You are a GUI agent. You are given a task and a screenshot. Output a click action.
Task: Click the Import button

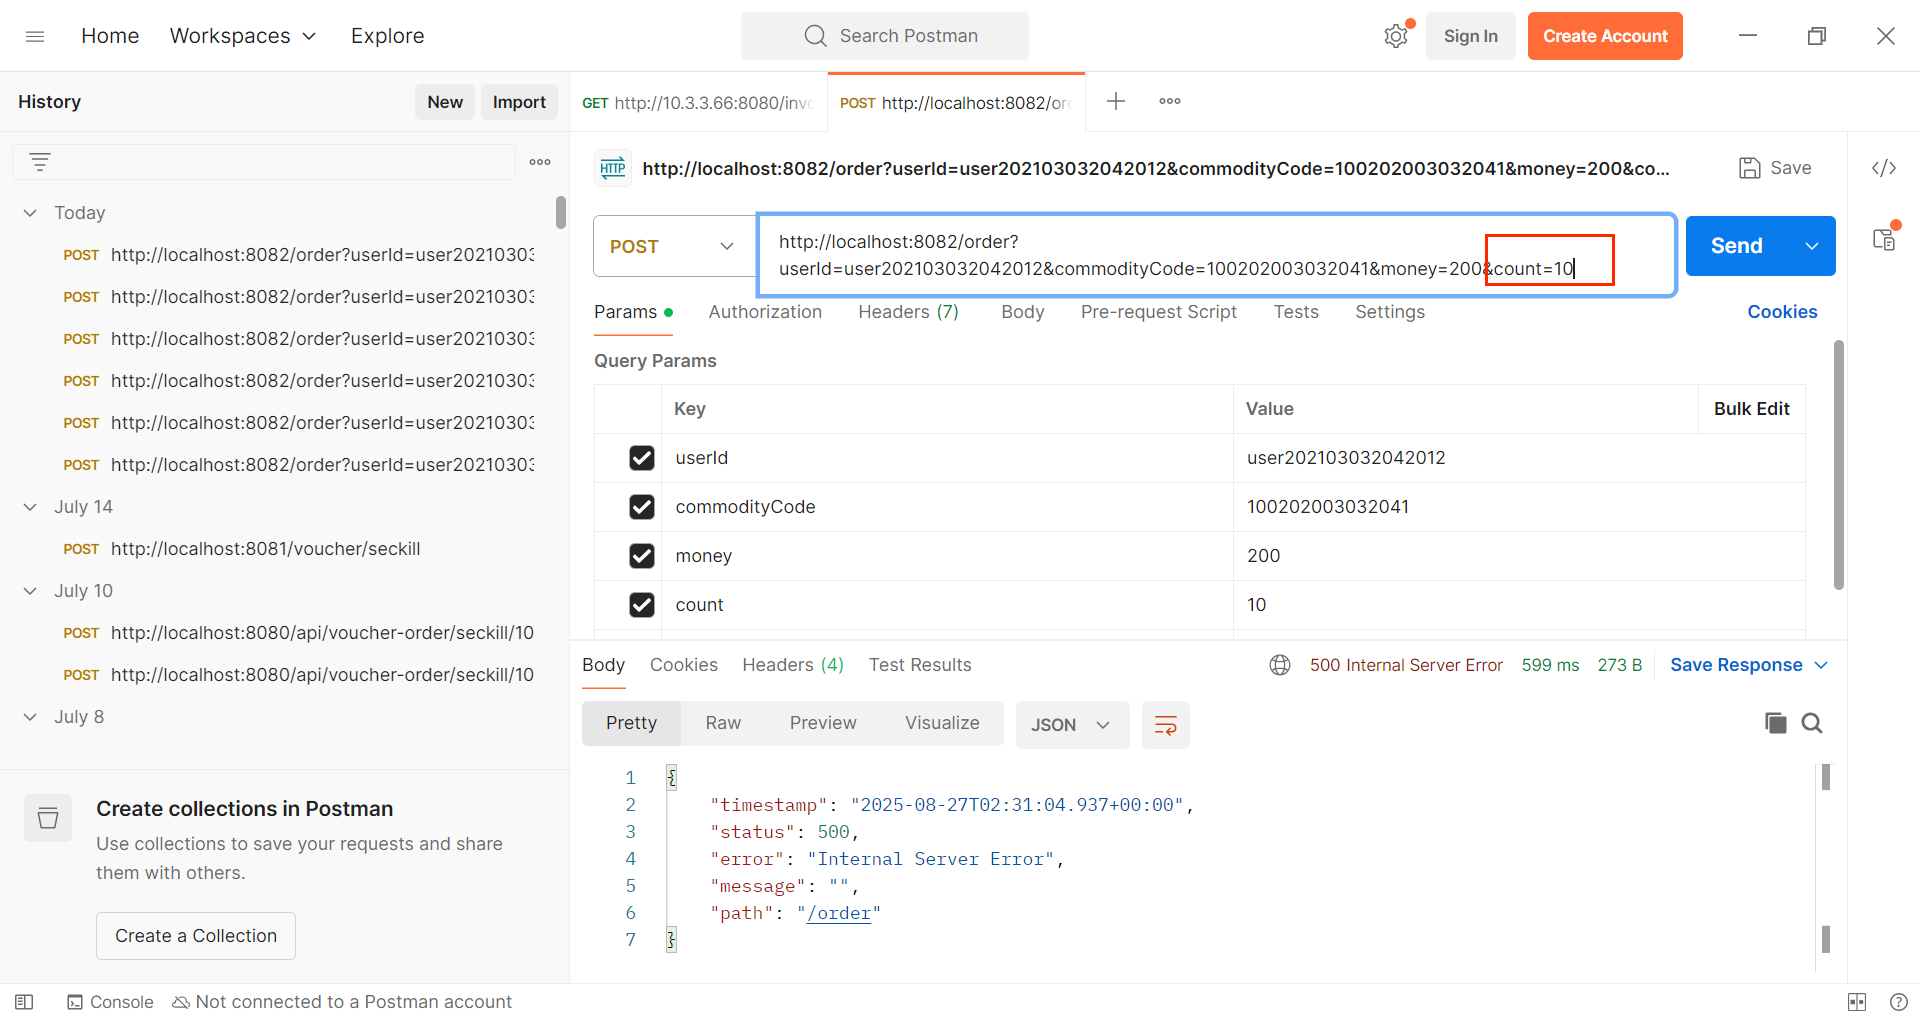coord(519,102)
